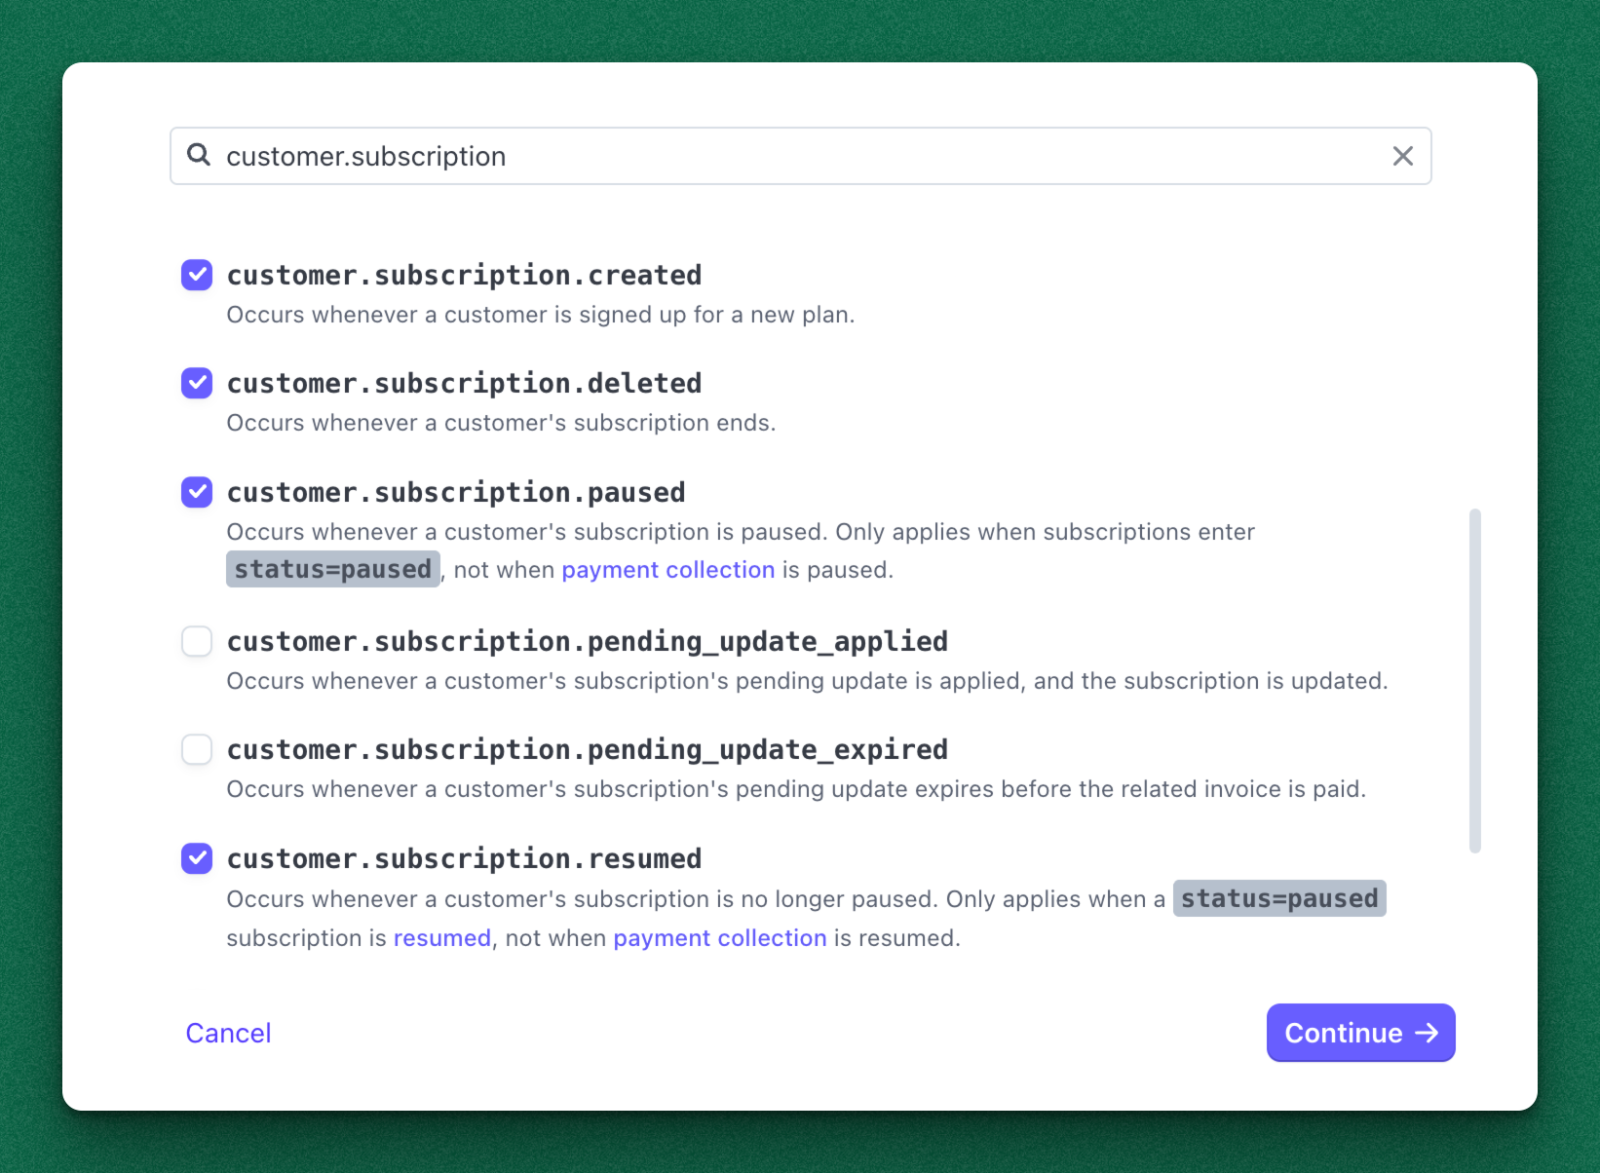Click the customer.subscription.created event name text
The width and height of the screenshot is (1600, 1173).
[464, 275]
